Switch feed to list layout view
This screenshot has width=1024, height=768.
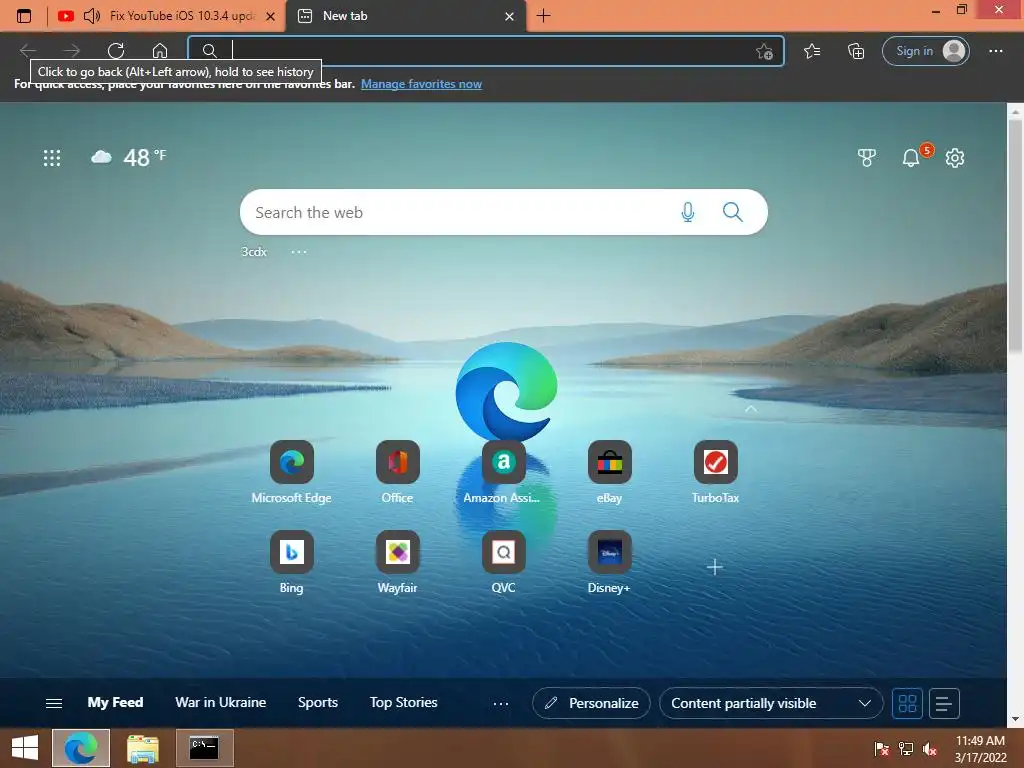point(944,703)
